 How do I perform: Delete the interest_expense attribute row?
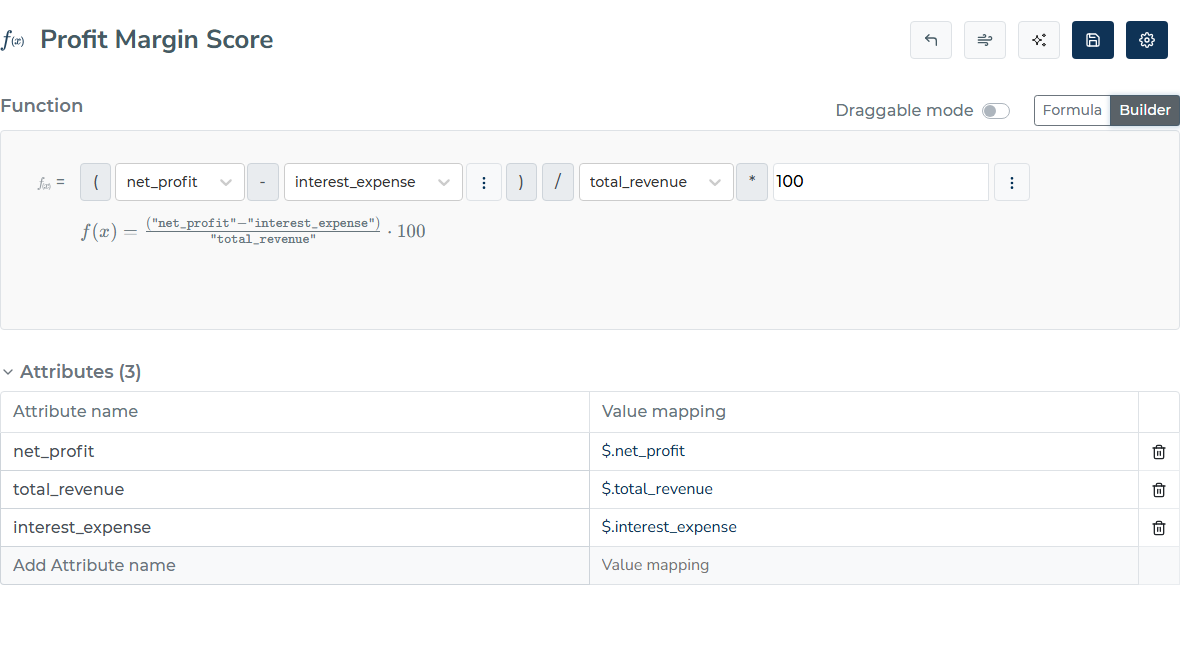(x=1159, y=528)
